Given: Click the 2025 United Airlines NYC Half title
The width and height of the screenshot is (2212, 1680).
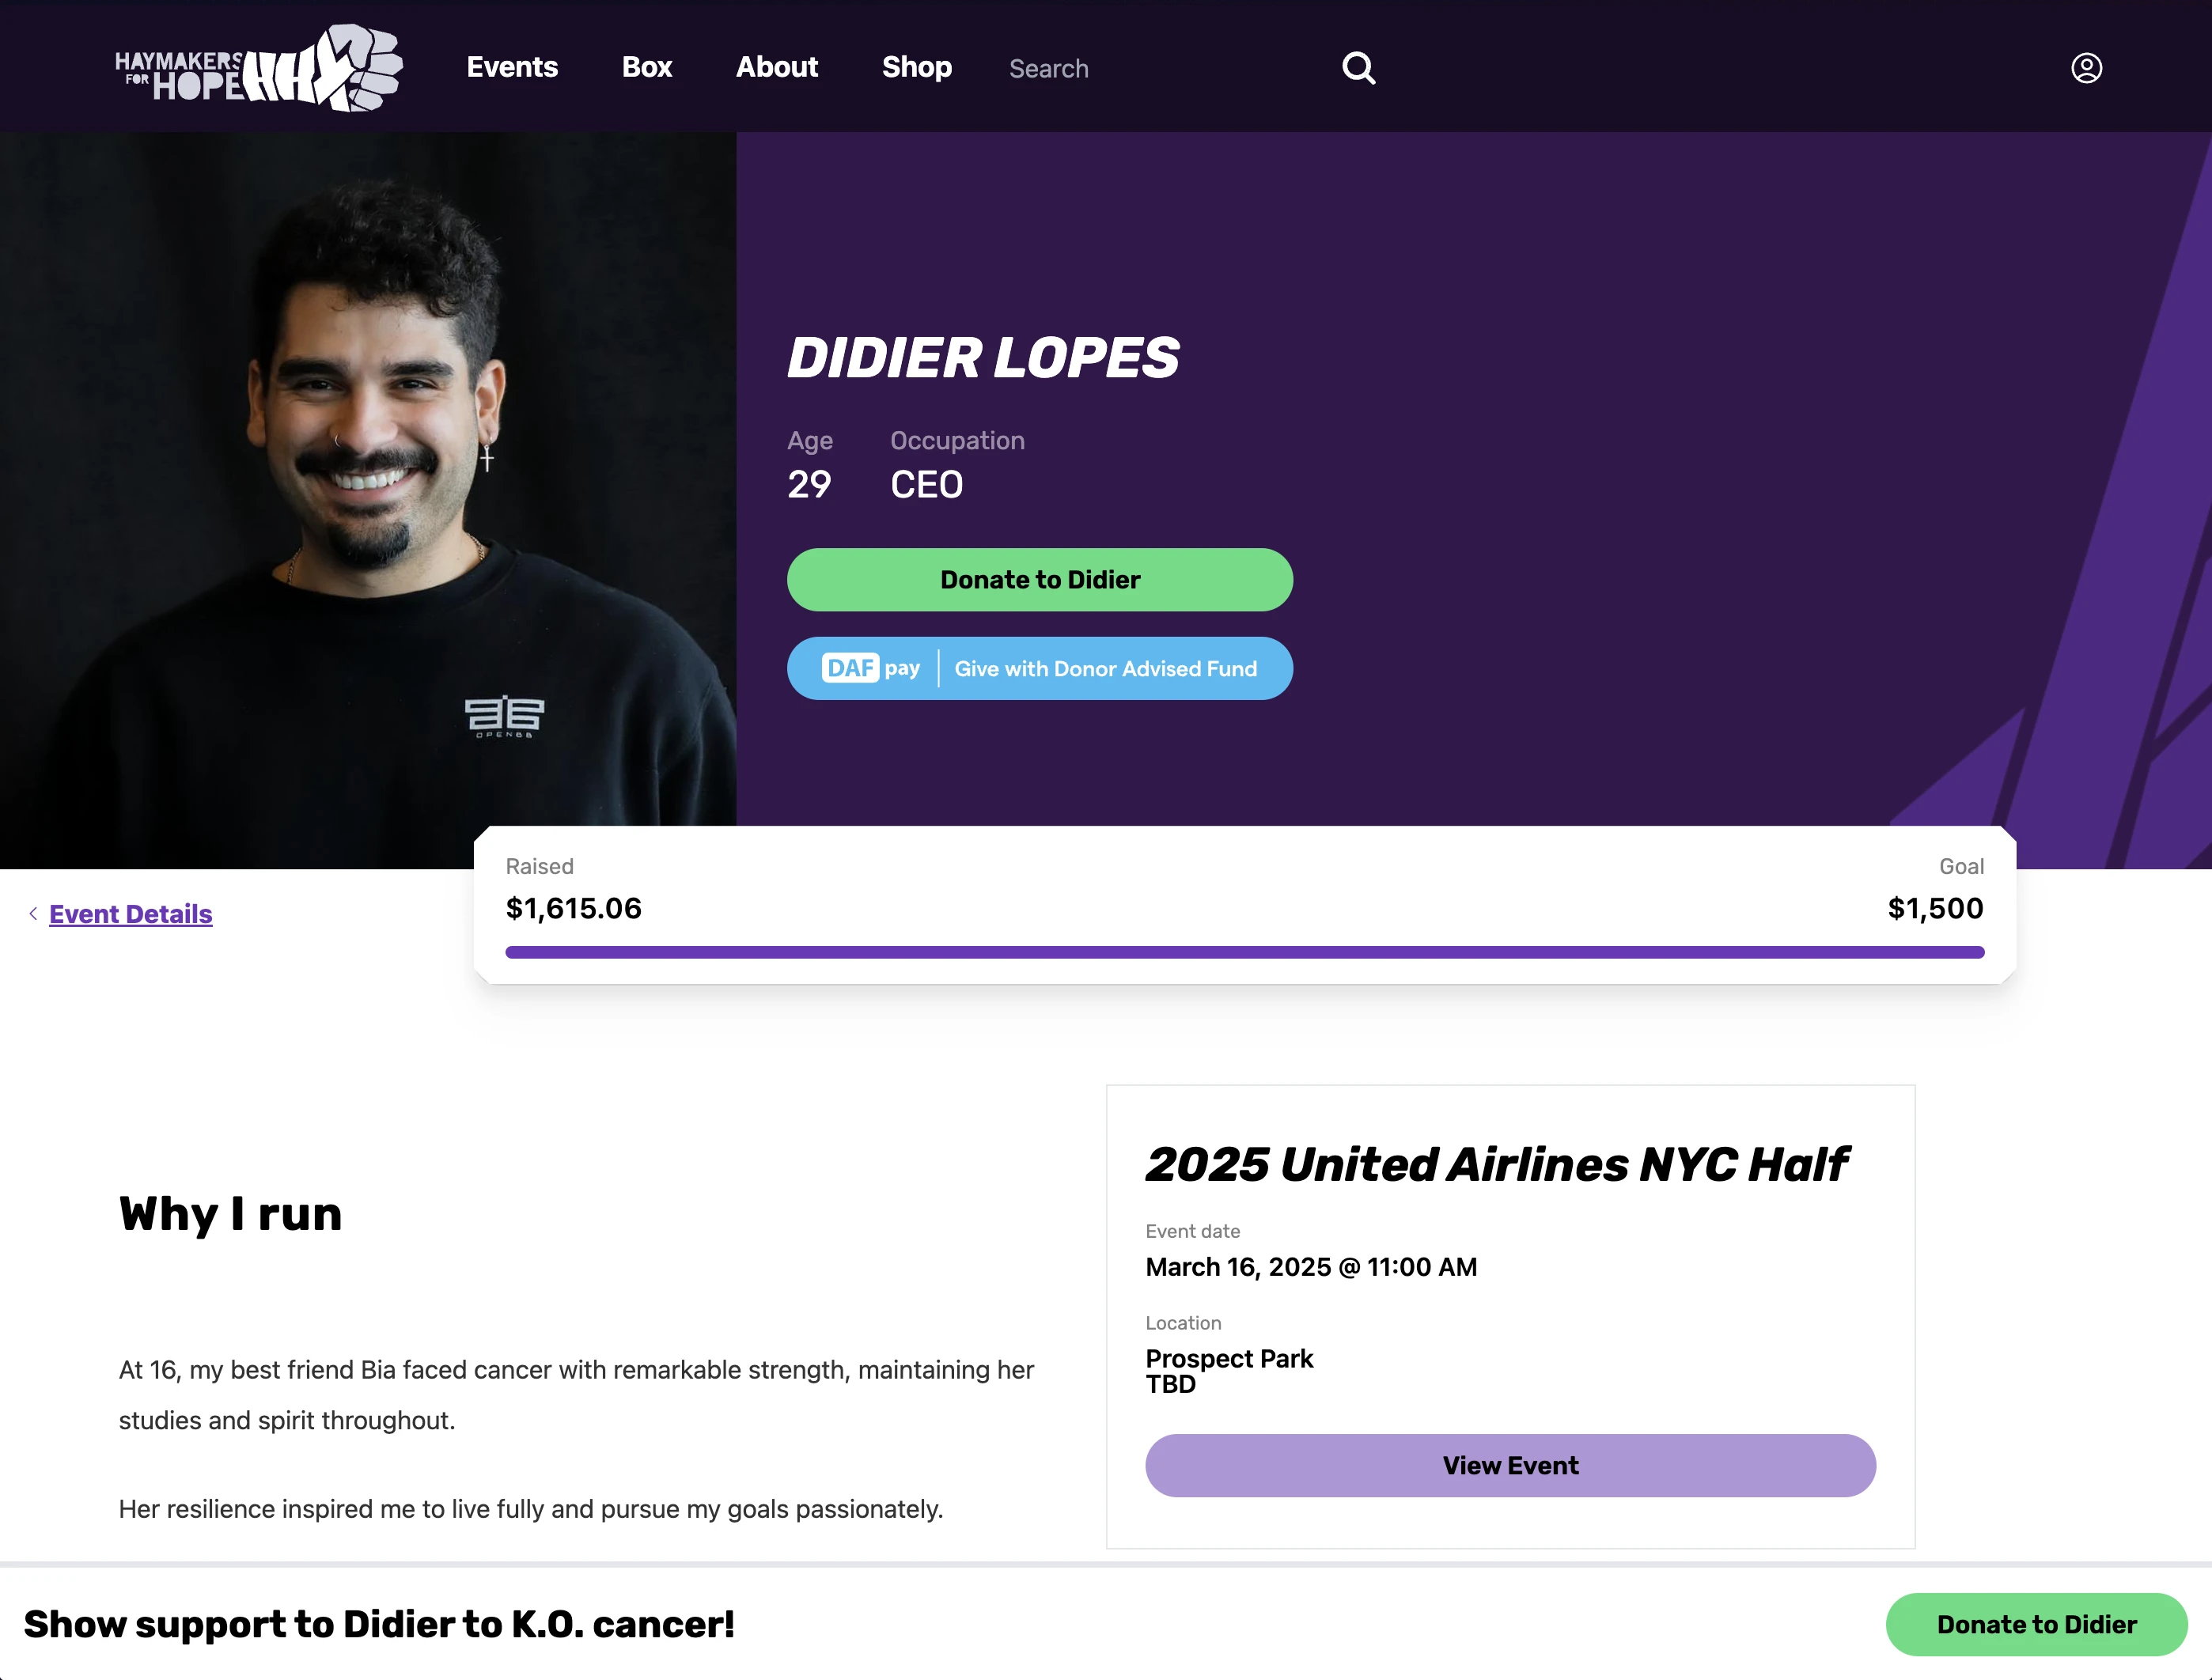Looking at the screenshot, I should [1496, 1165].
